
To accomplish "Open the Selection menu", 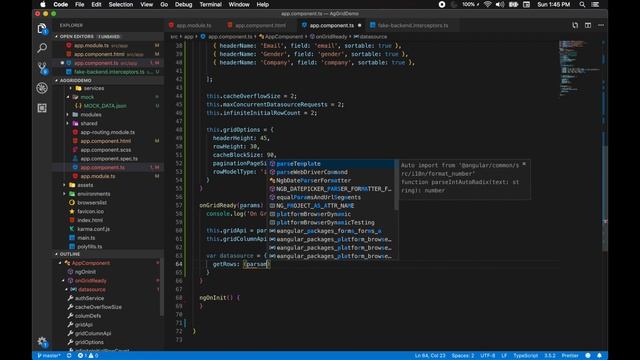I will pyautogui.click(x=121, y=4).
